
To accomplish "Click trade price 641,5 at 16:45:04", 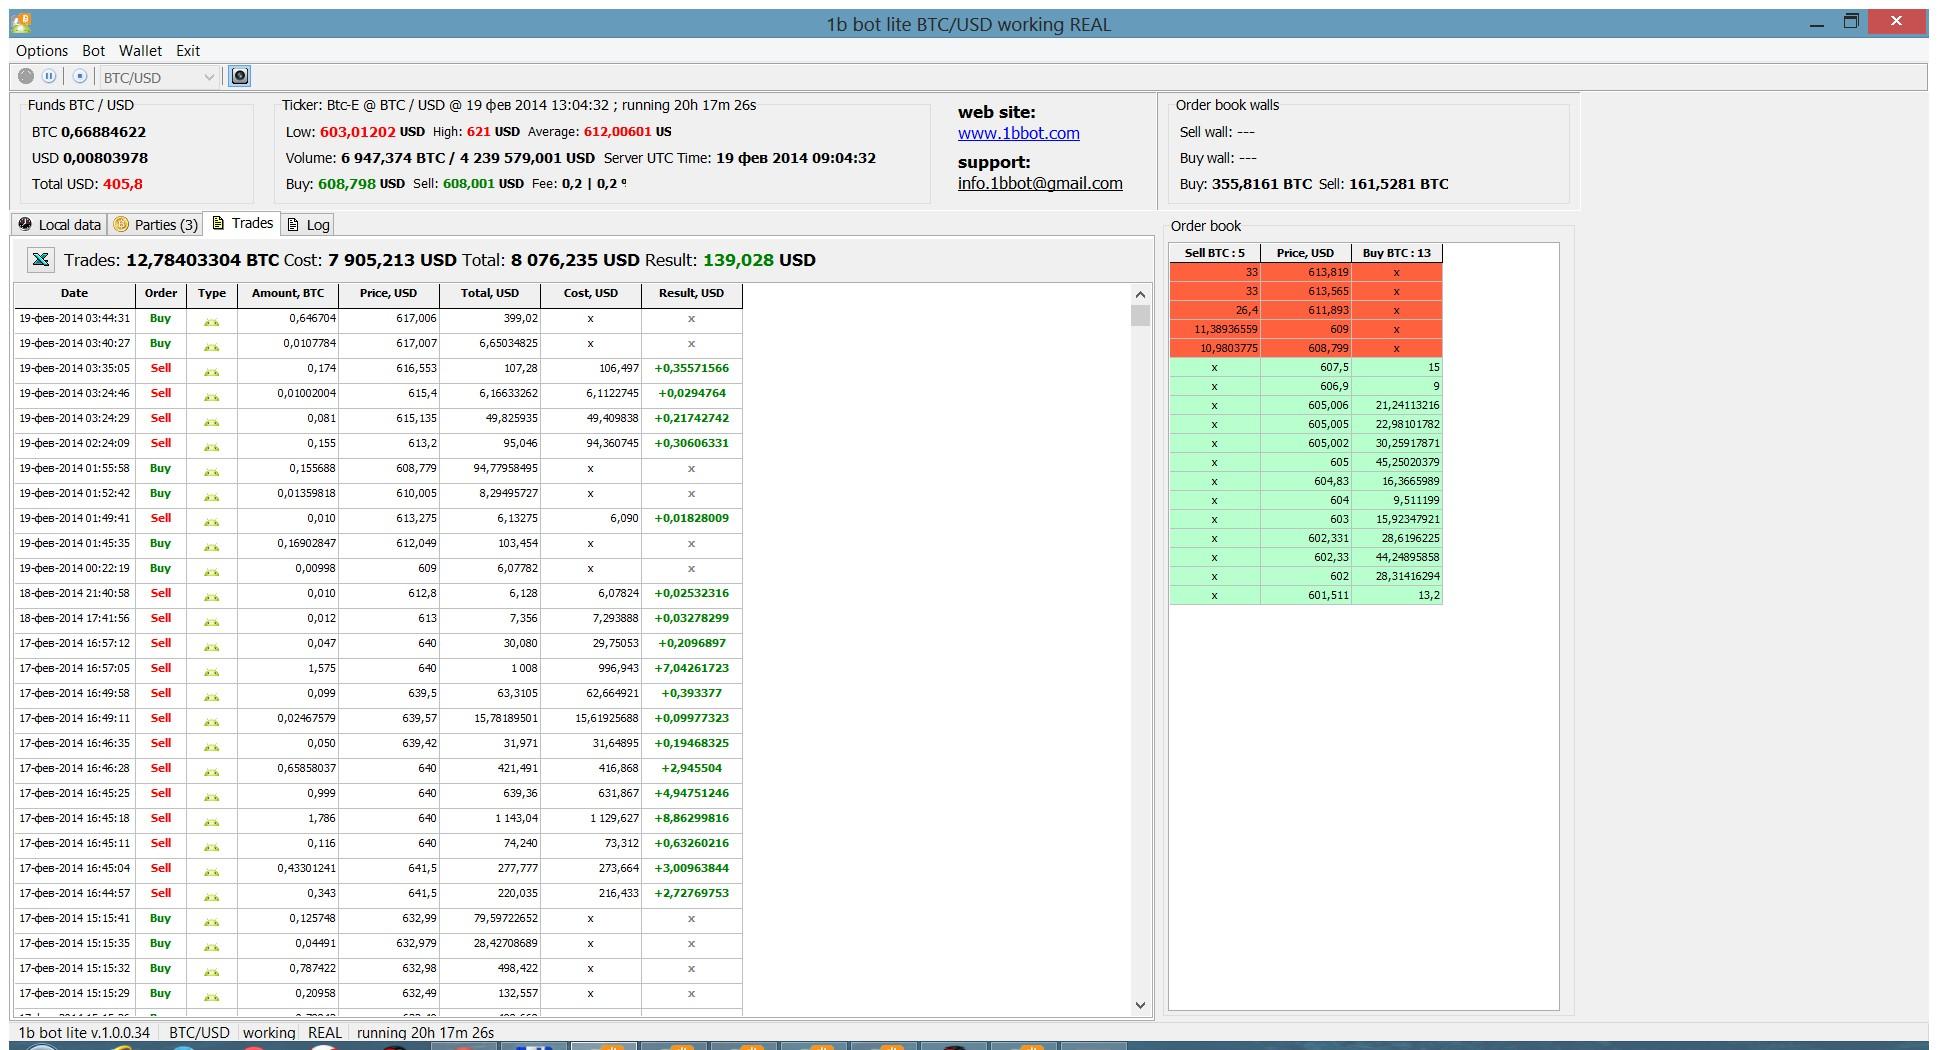I will click(x=421, y=869).
